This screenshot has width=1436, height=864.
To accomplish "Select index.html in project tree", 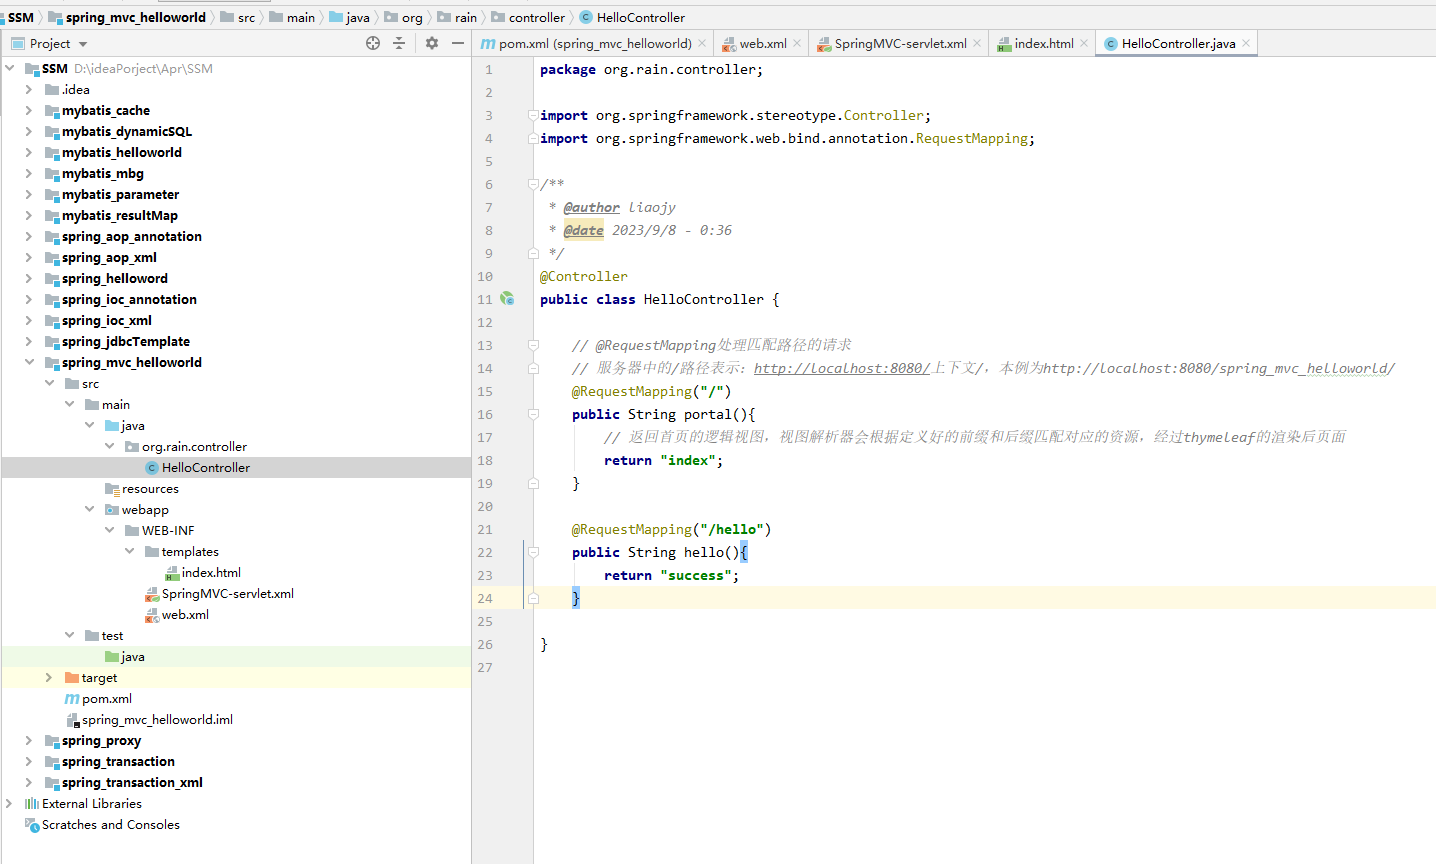I will (203, 572).
